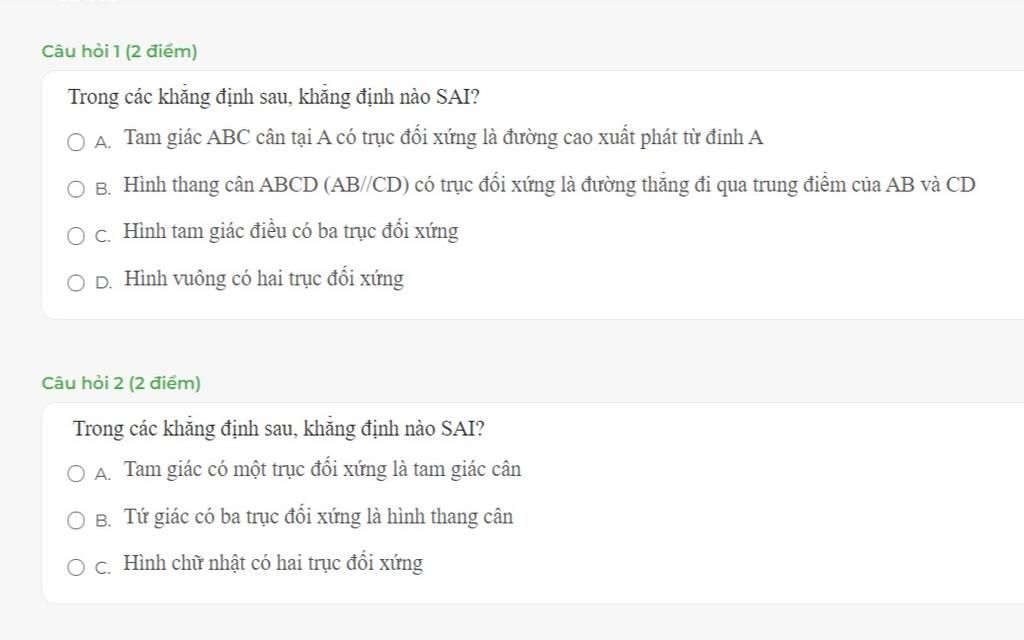This screenshot has width=1024, height=640.
Task: Click answer text 'Hình vuông có hai trục đối xứng'
Action: [264, 279]
